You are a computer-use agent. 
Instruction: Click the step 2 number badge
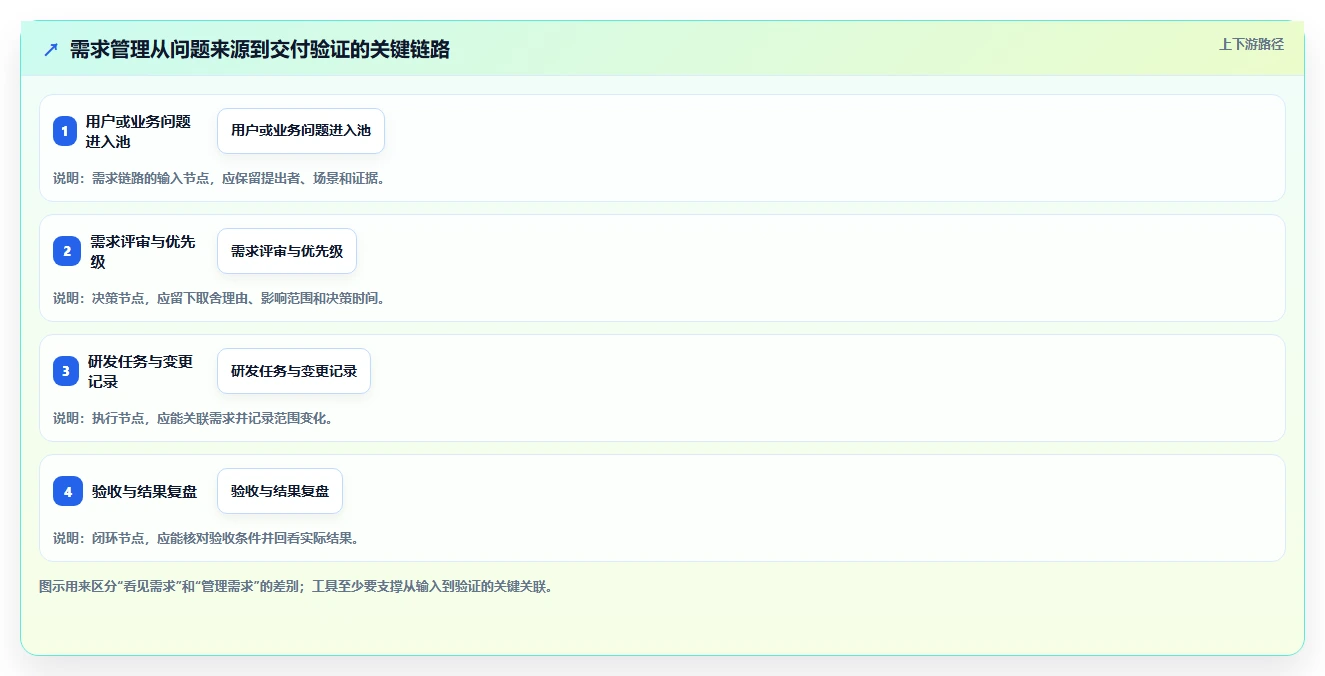tap(67, 251)
